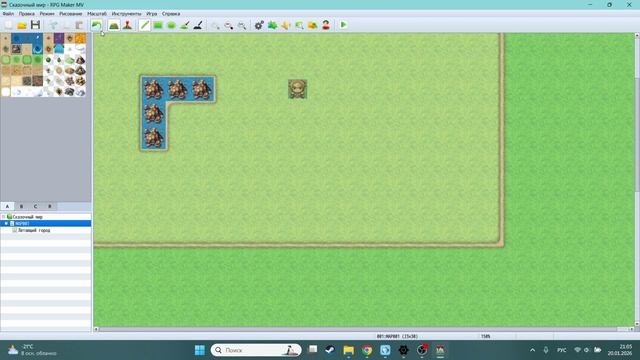Click the РУС language indicator

[x=562, y=350]
